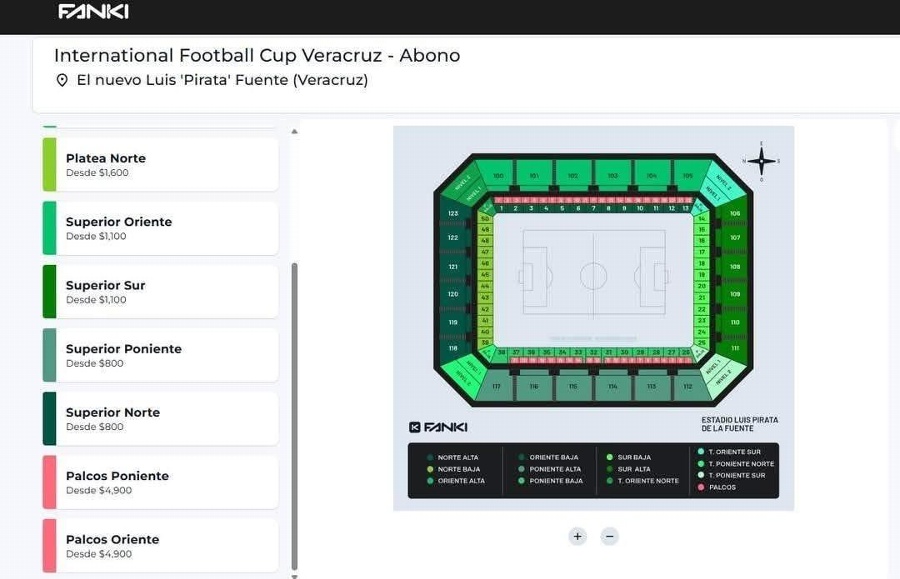Click section 102 on stadium map
The width and height of the screenshot is (900, 579).
tap(573, 174)
